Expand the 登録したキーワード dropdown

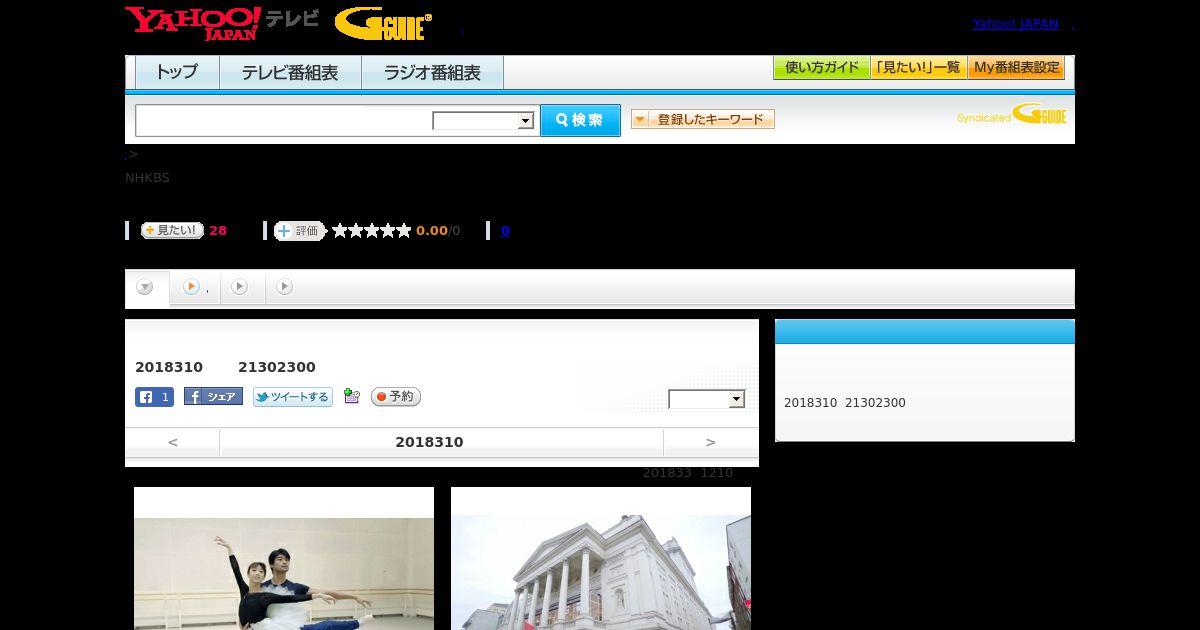[x=703, y=119]
